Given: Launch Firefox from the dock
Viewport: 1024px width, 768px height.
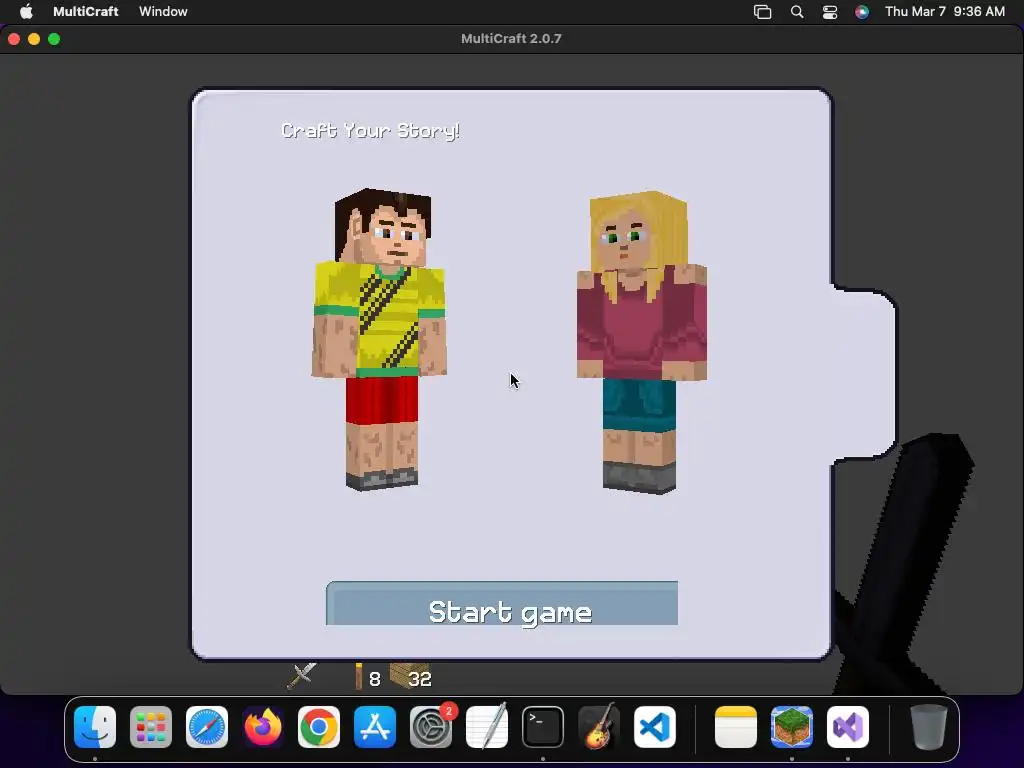Looking at the screenshot, I should [263, 727].
